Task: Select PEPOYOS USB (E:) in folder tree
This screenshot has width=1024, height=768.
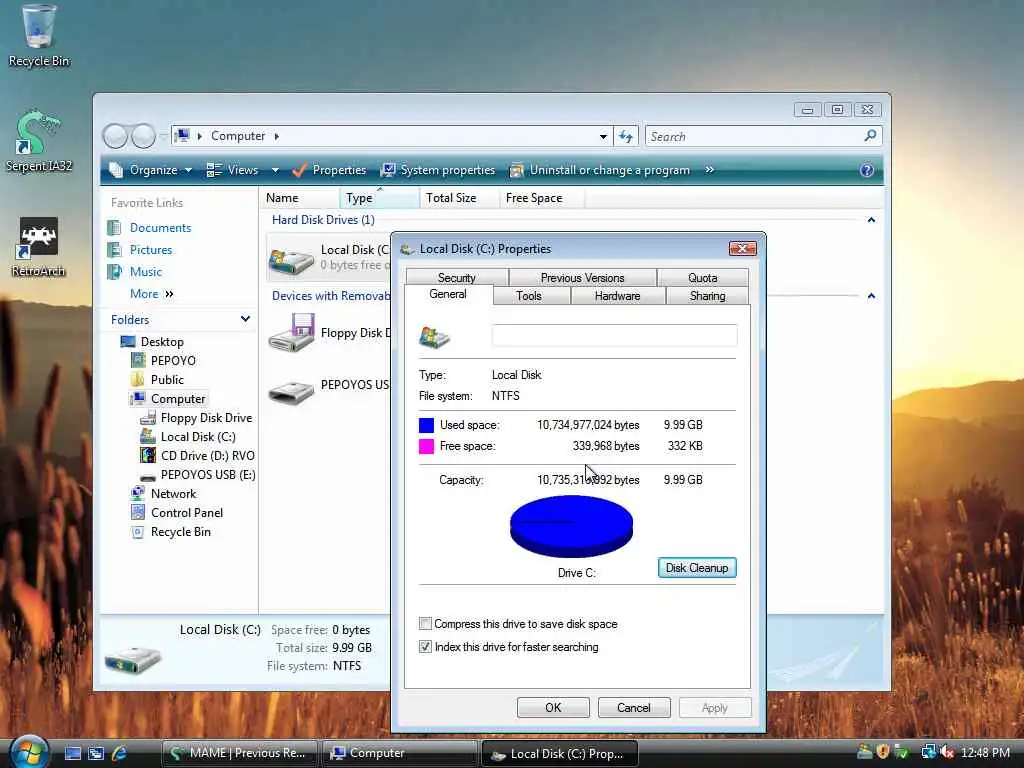Action: (x=208, y=474)
